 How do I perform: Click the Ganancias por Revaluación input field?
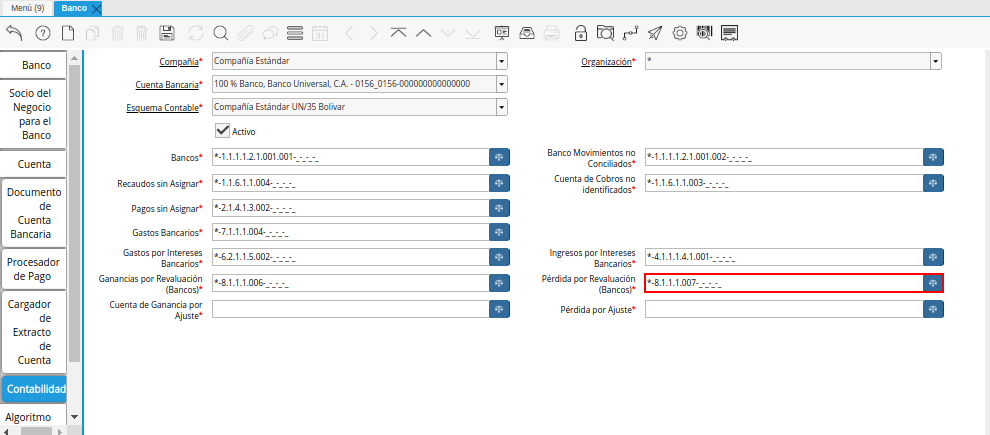click(x=350, y=283)
